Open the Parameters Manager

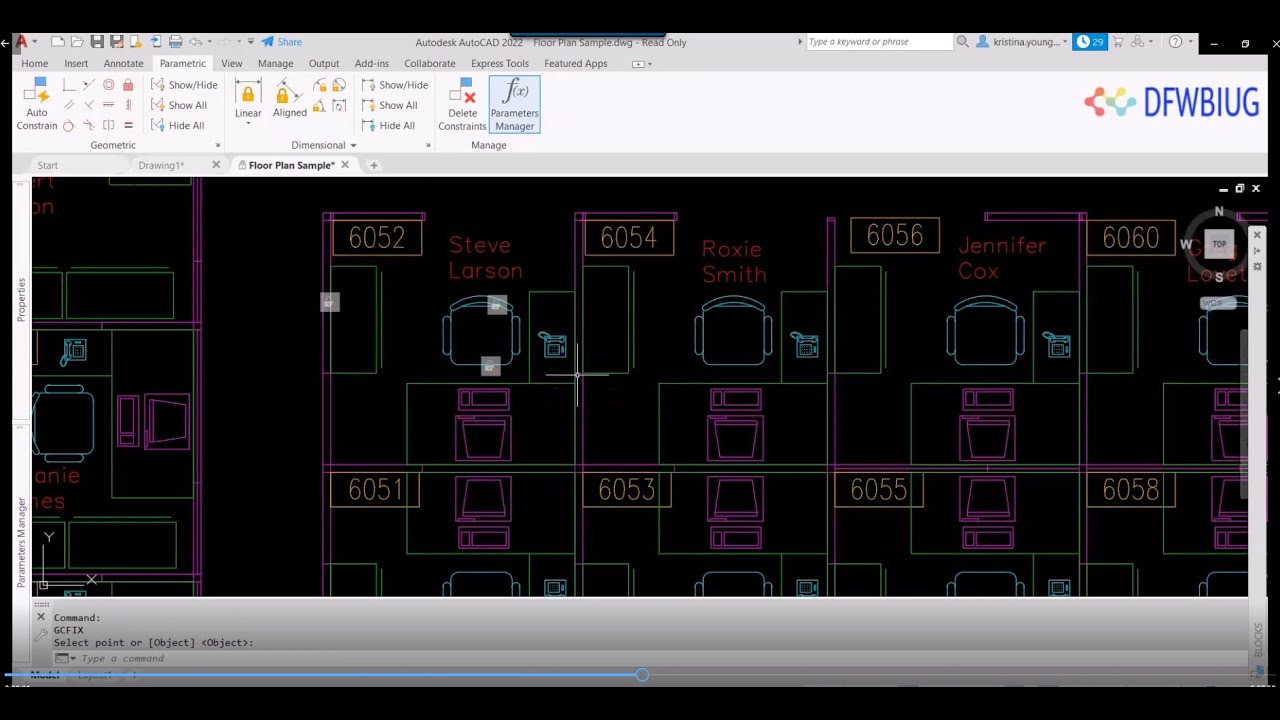514,105
